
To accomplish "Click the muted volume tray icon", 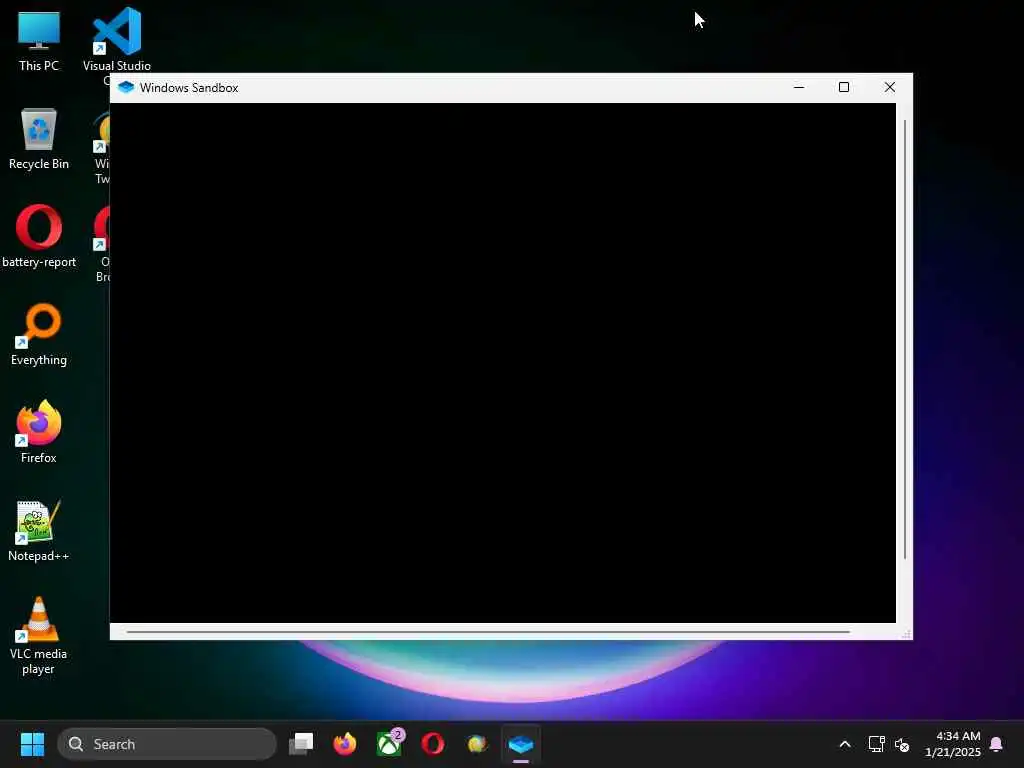I will coord(902,744).
